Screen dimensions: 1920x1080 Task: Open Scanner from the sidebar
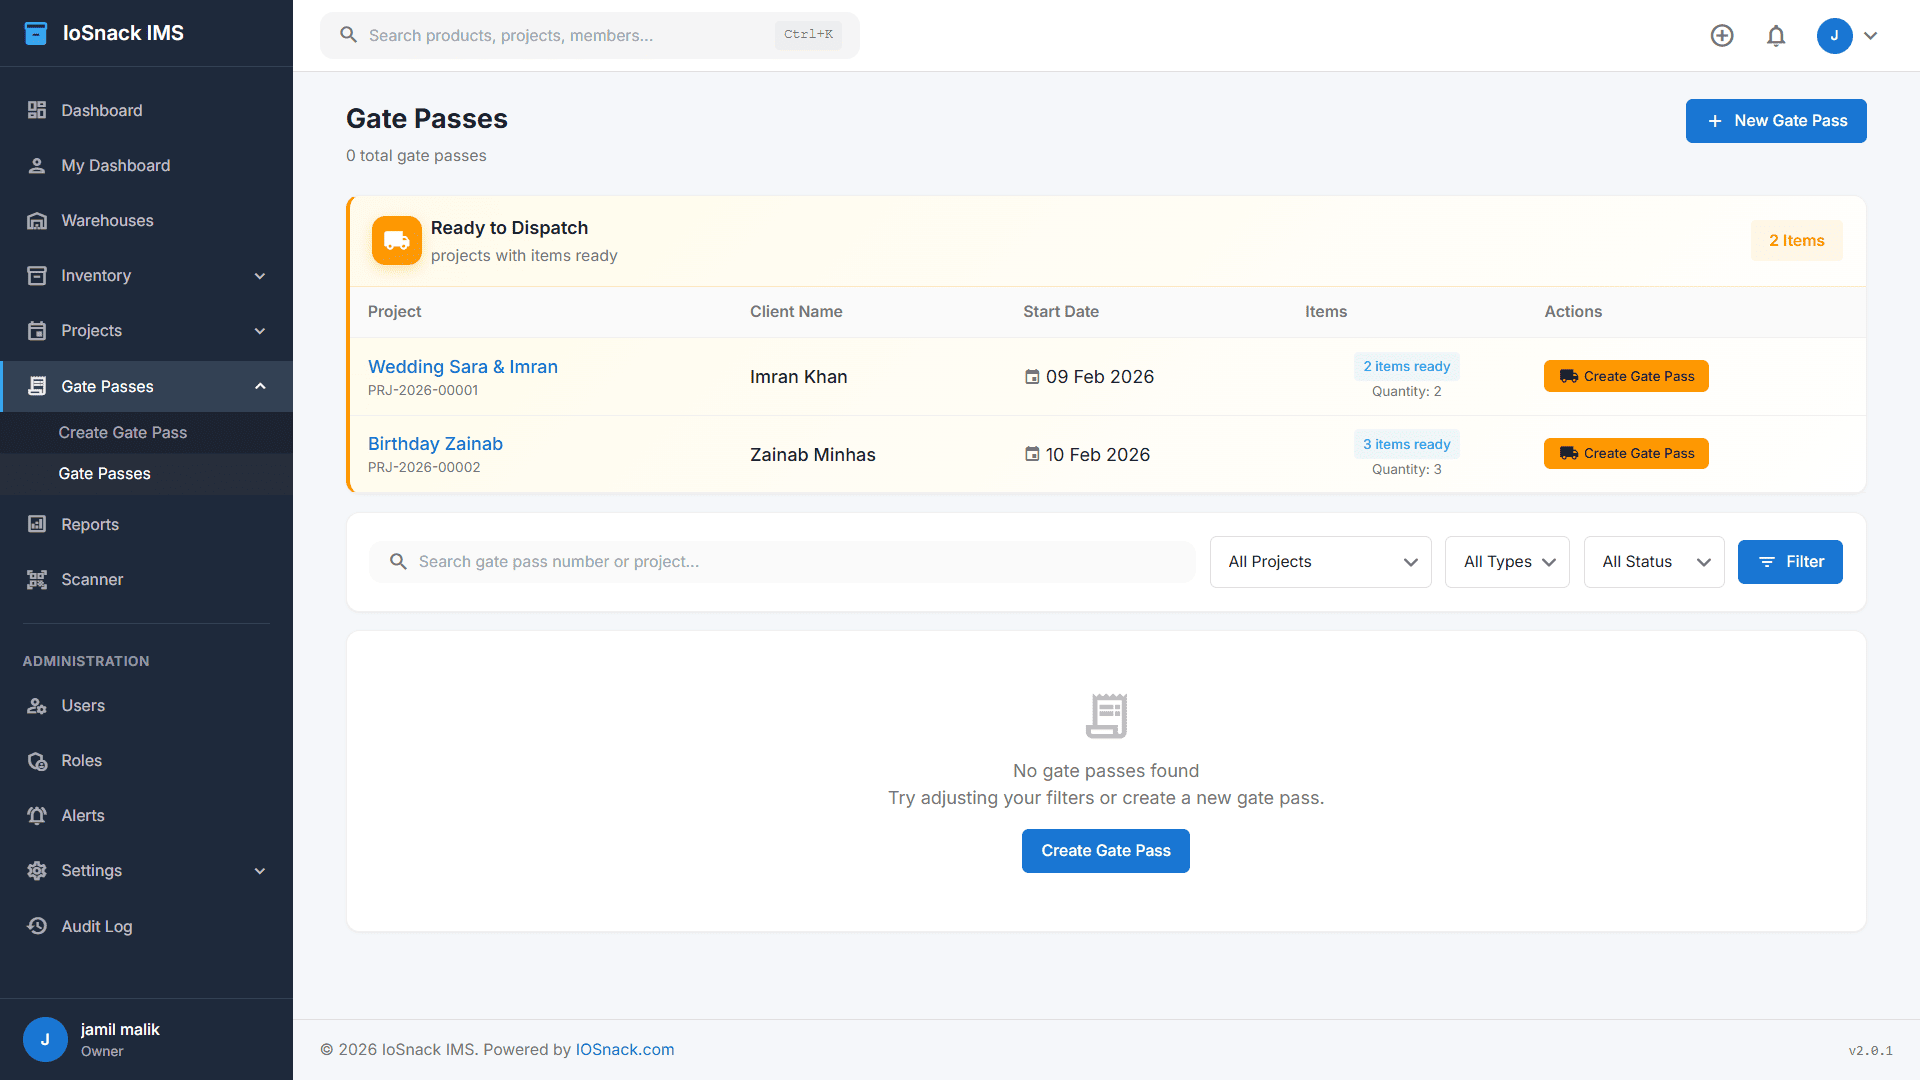point(92,579)
